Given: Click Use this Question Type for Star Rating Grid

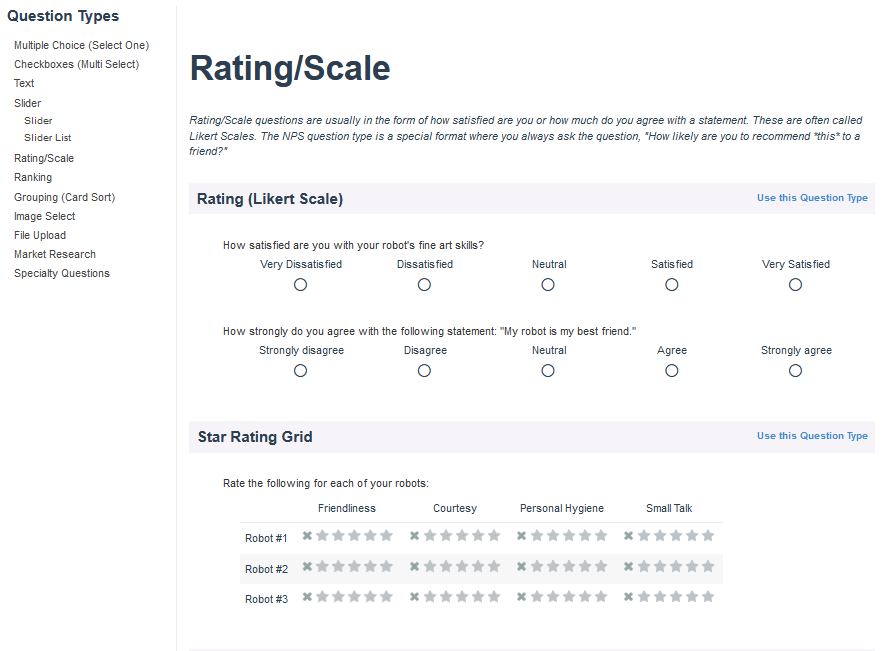Looking at the screenshot, I should click(x=812, y=436).
